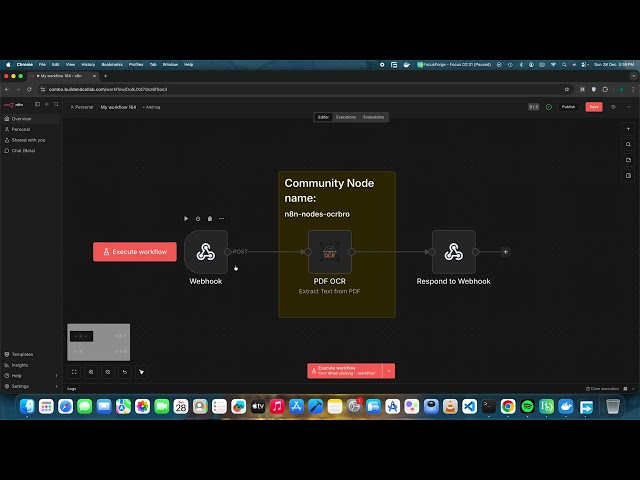Click bottom Execute workflow button
Viewport: 640px width, 480px height.
tap(345, 371)
